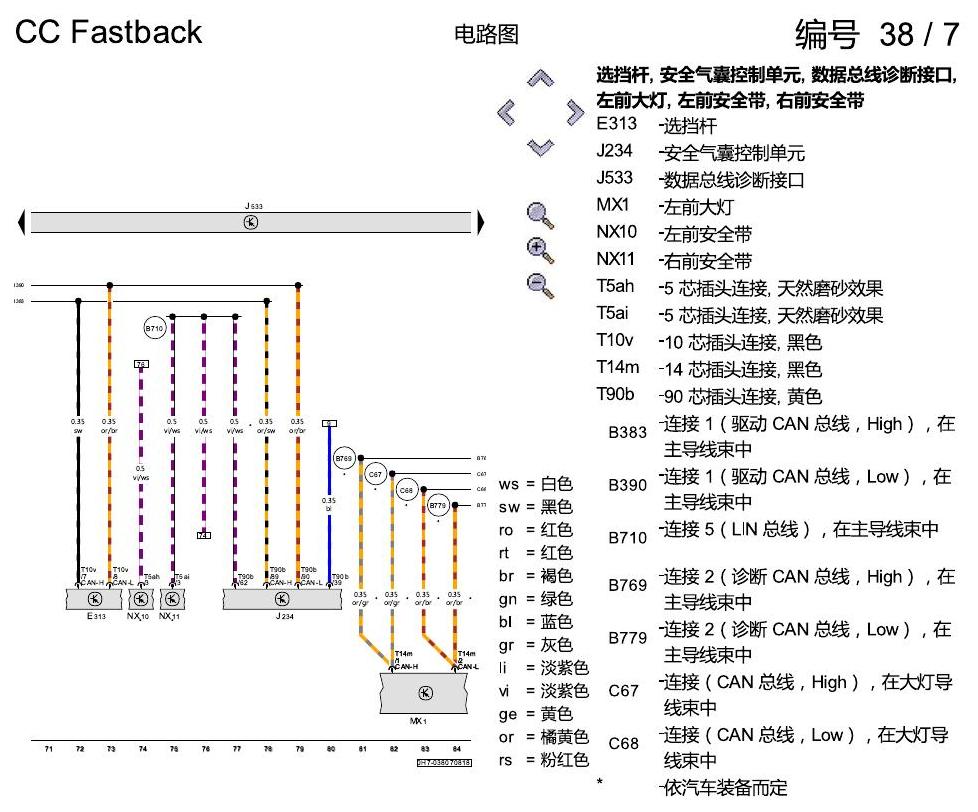Click the MX1 legend entry
Screen dimensions: 978x812
coord(665,206)
